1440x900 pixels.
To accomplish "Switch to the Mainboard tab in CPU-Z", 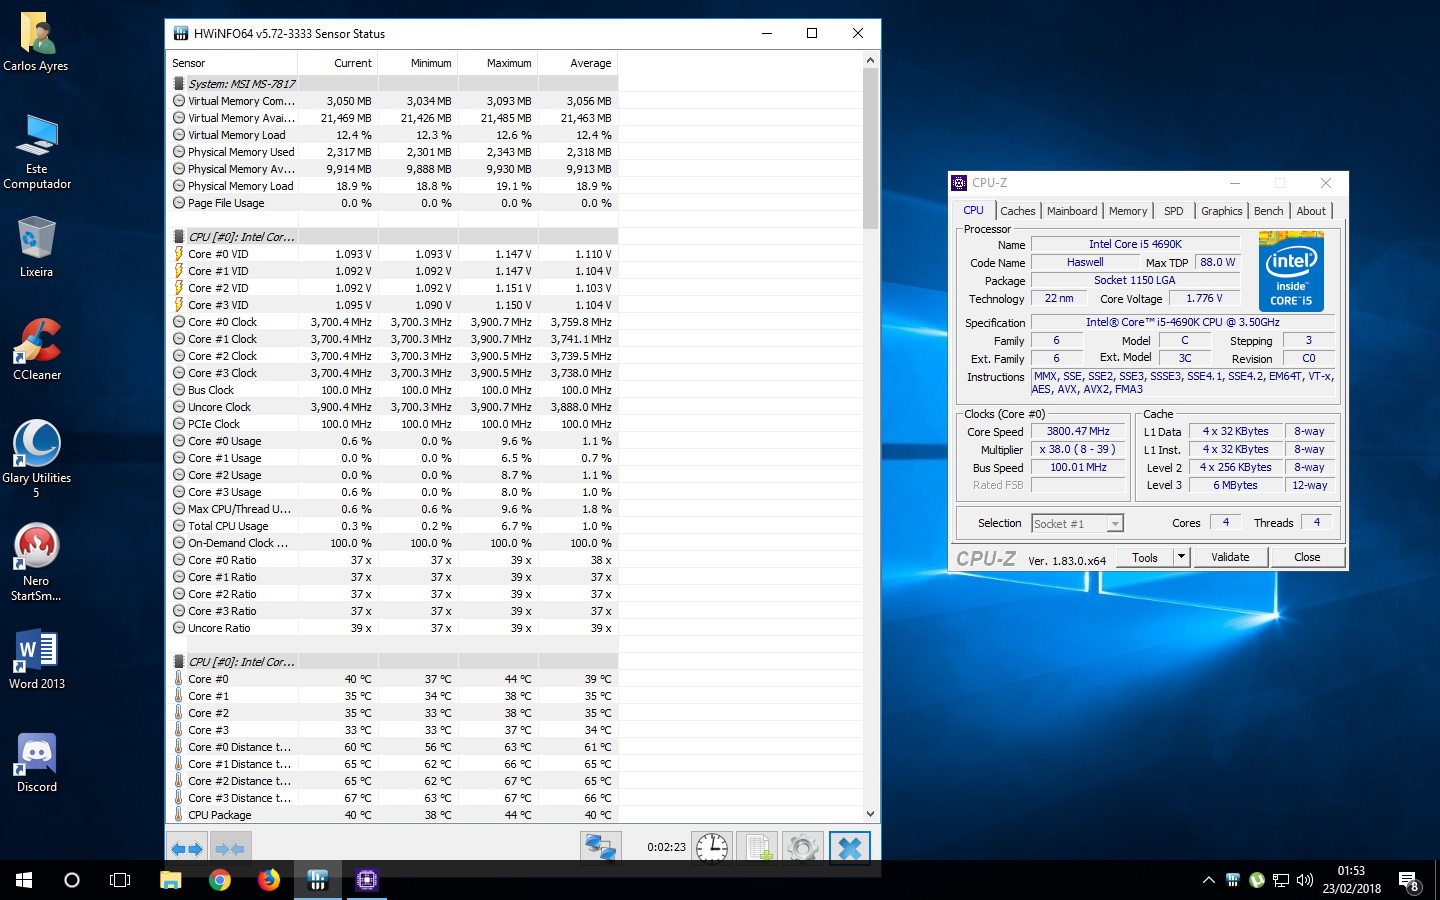I will pos(1072,211).
